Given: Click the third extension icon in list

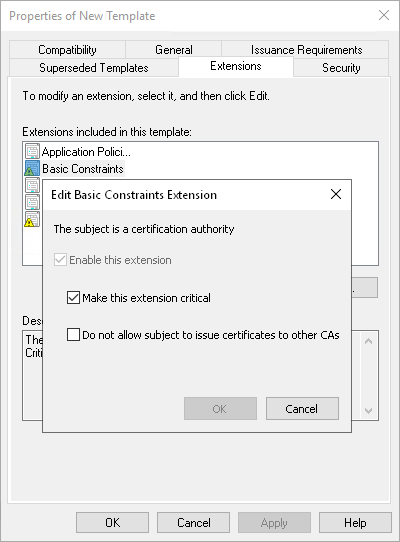Looking at the screenshot, I should pyautogui.click(x=32, y=185).
